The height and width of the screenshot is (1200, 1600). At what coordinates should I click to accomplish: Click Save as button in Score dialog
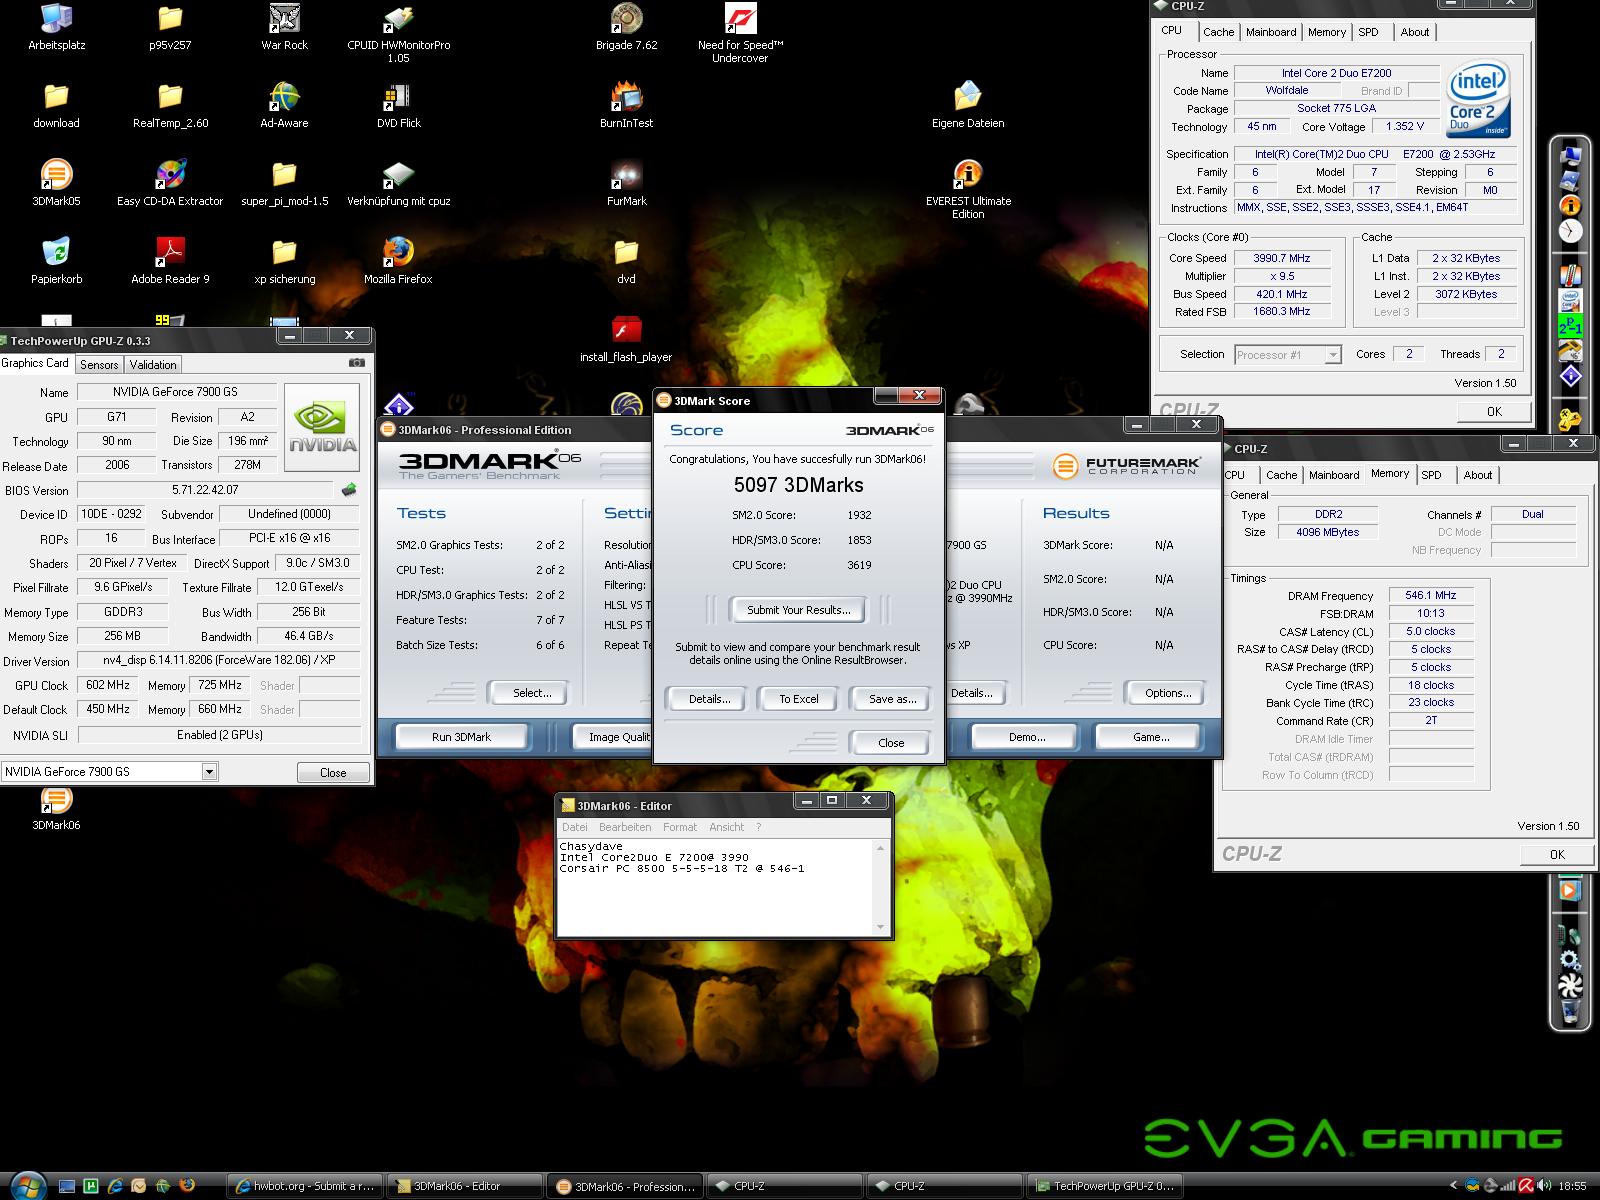click(892, 699)
